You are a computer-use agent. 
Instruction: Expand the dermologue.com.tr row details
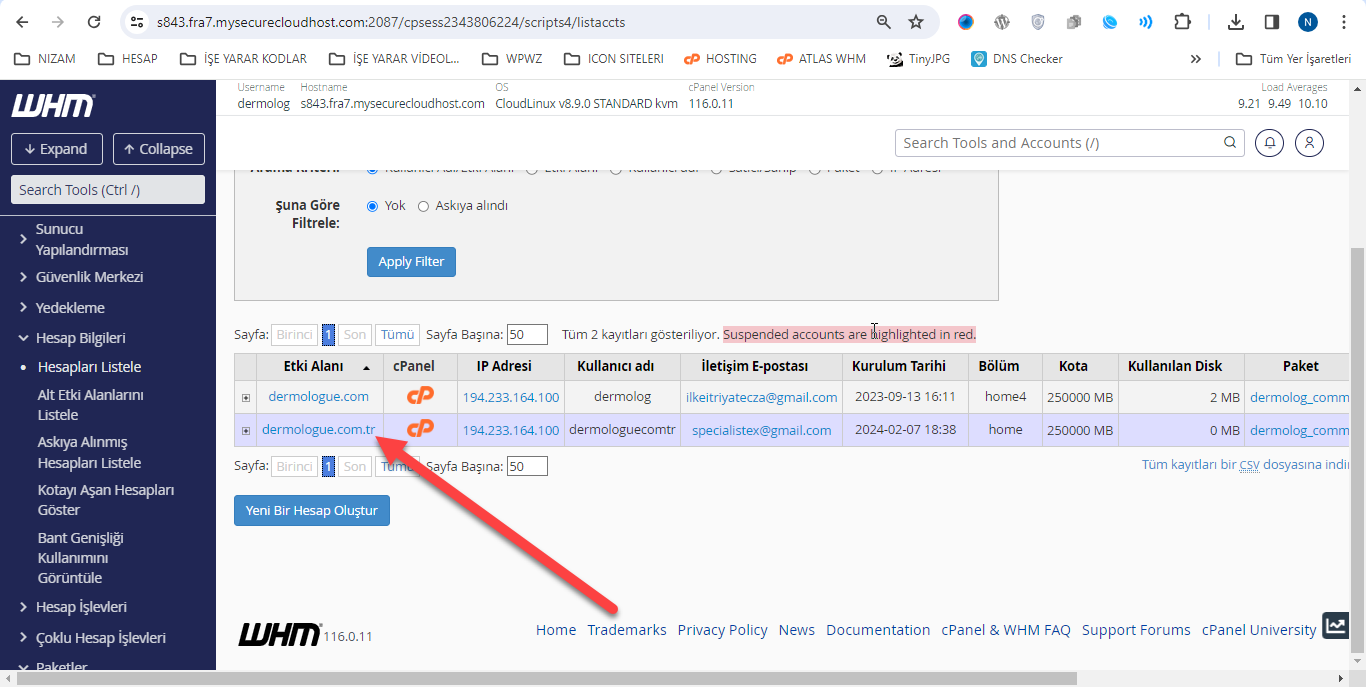[x=245, y=431]
